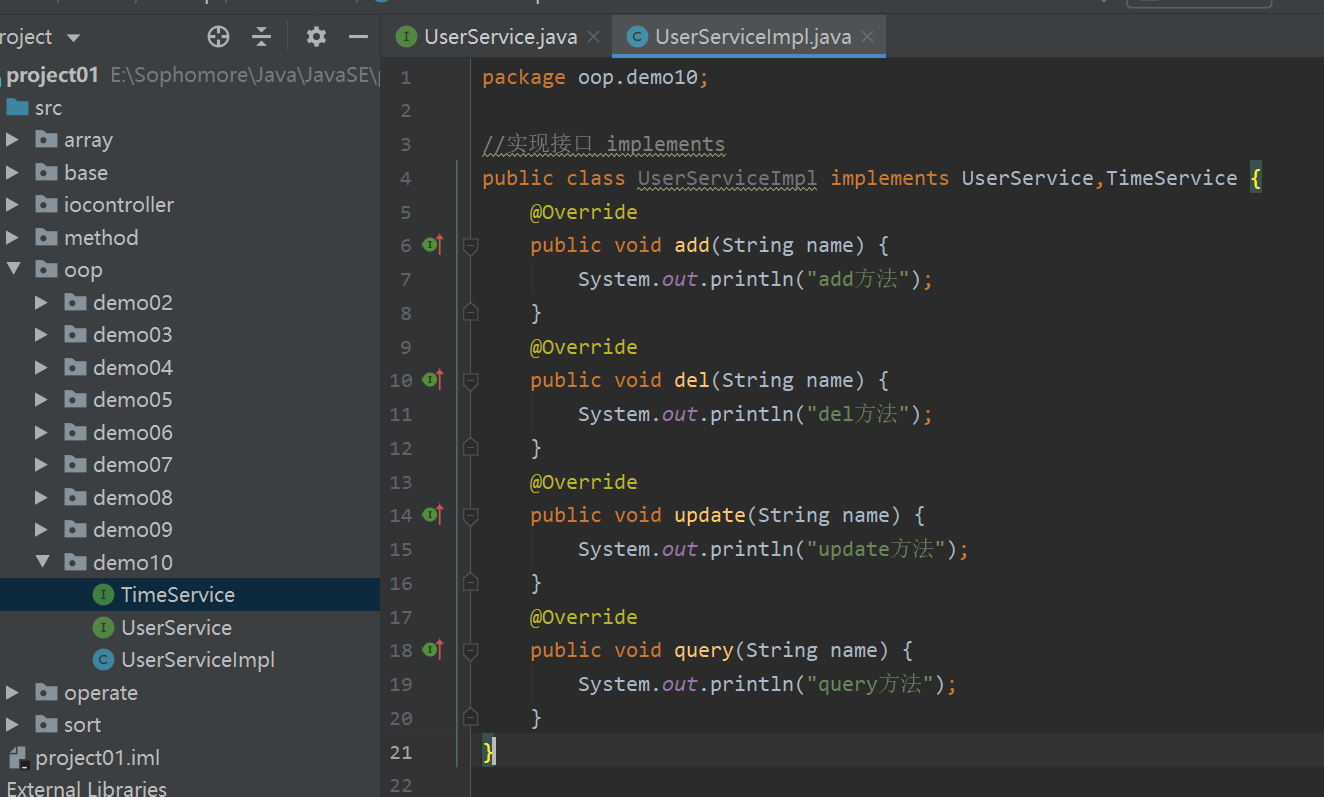Open the Project view type dropdown
Viewport: 1324px width, 797px height.
73,38
